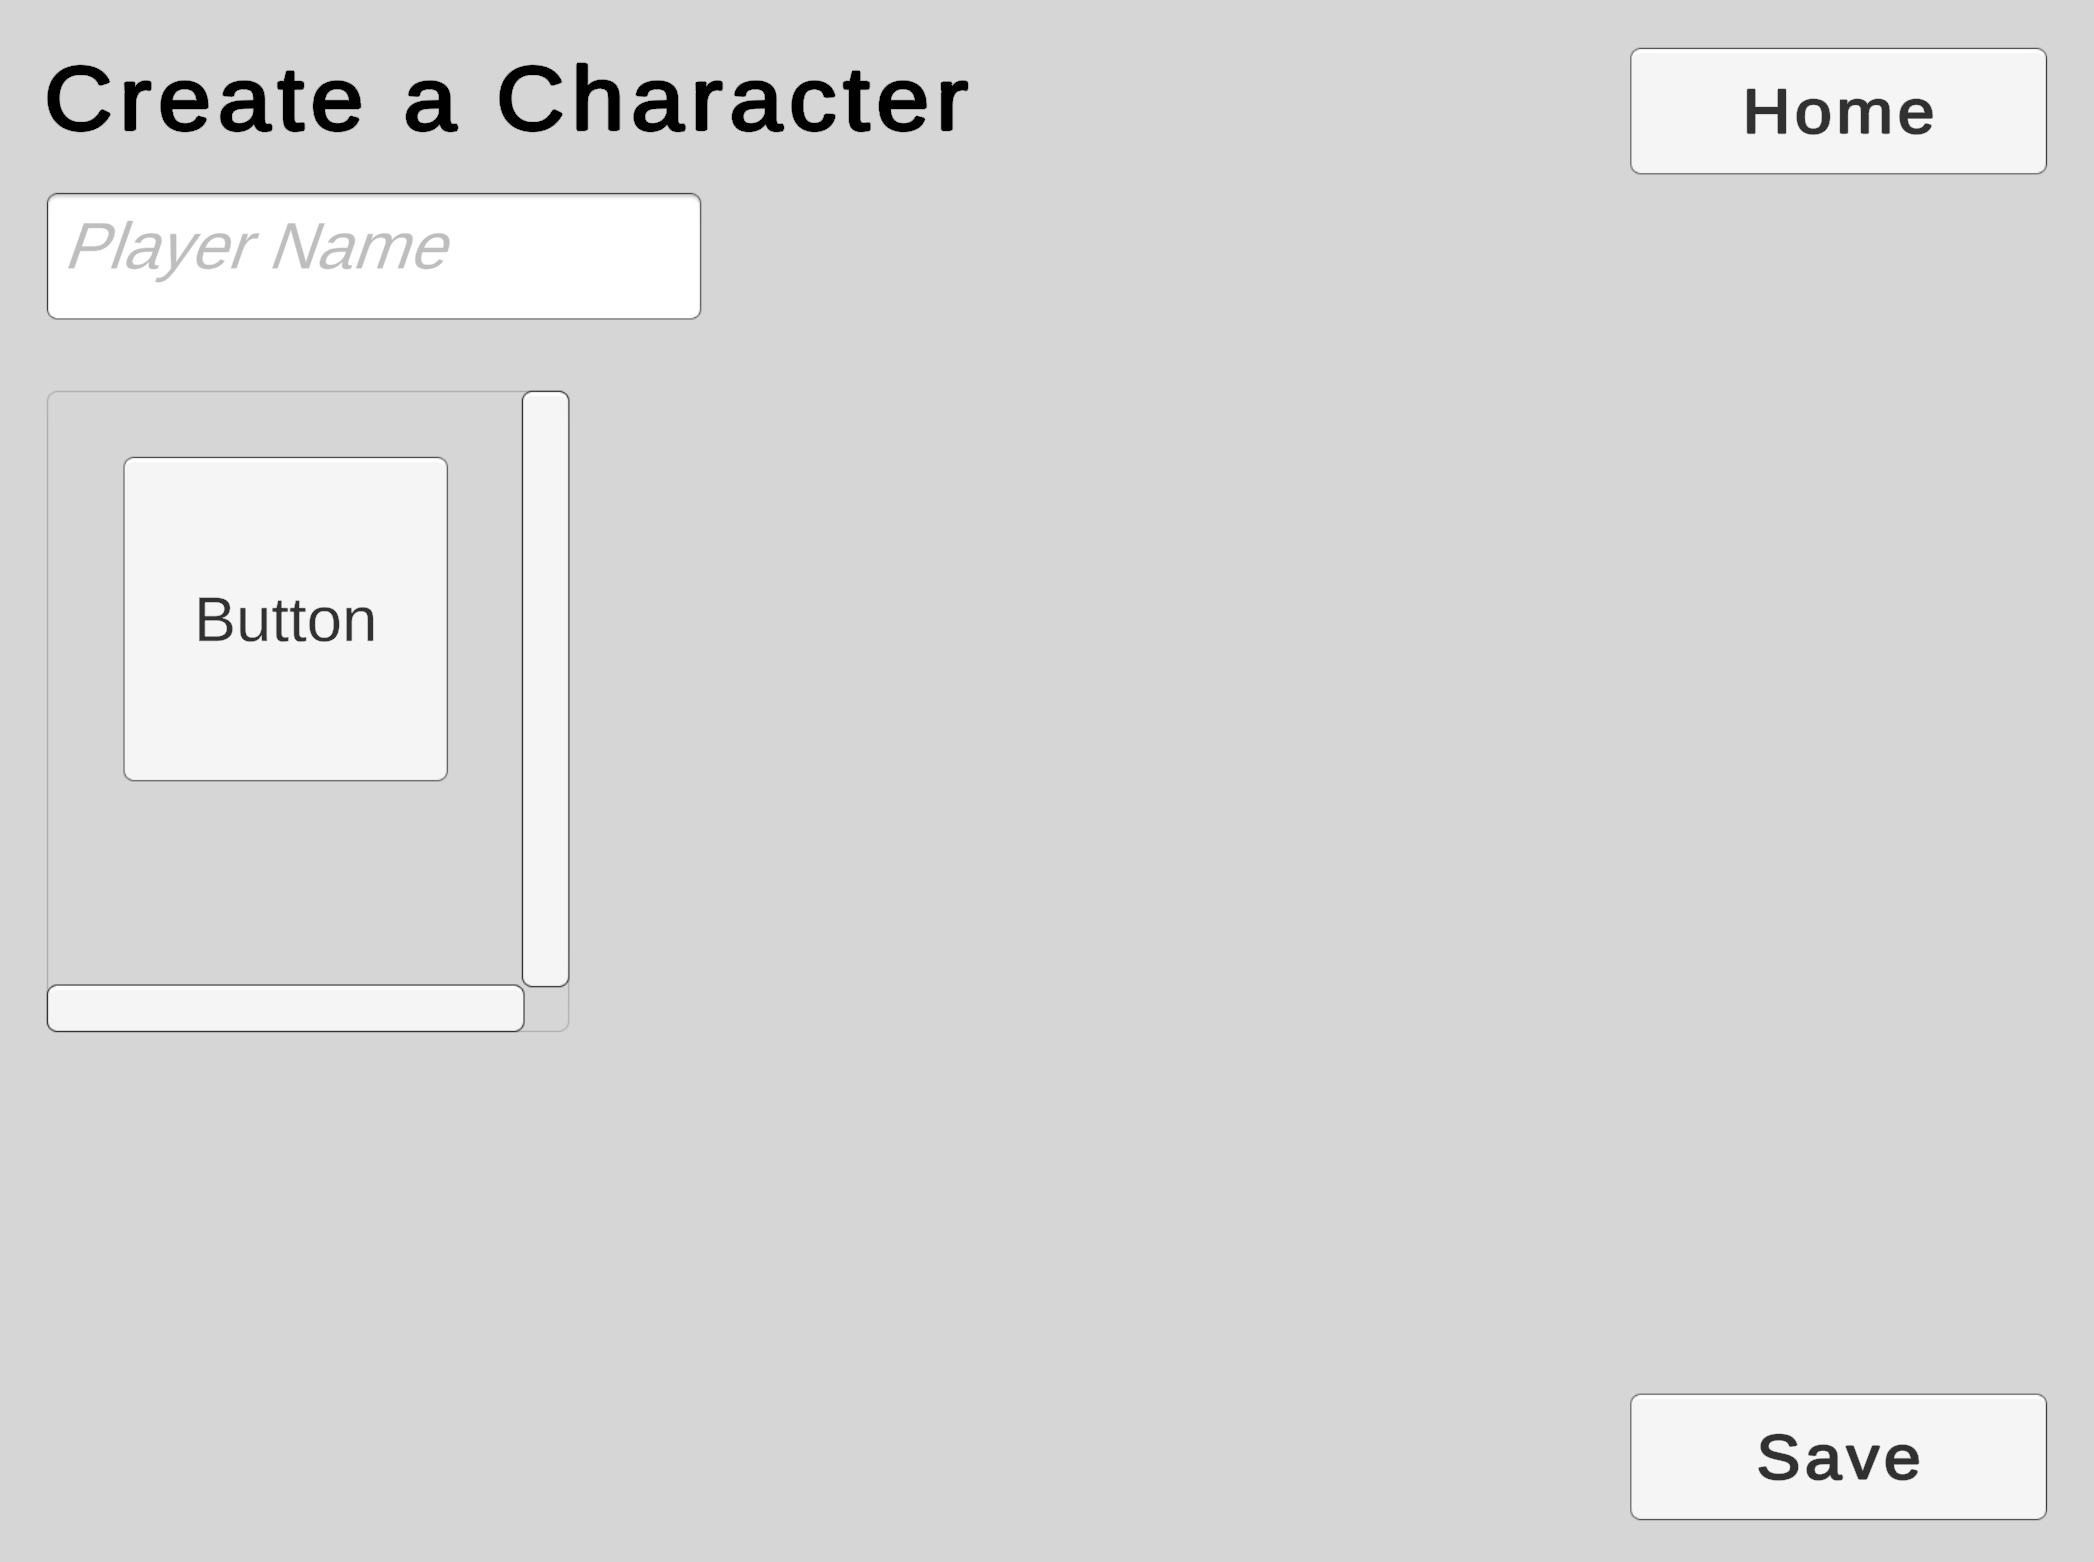The height and width of the screenshot is (1562, 2094).
Task: Click the Create a Character heading
Action: tap(507, 99)
